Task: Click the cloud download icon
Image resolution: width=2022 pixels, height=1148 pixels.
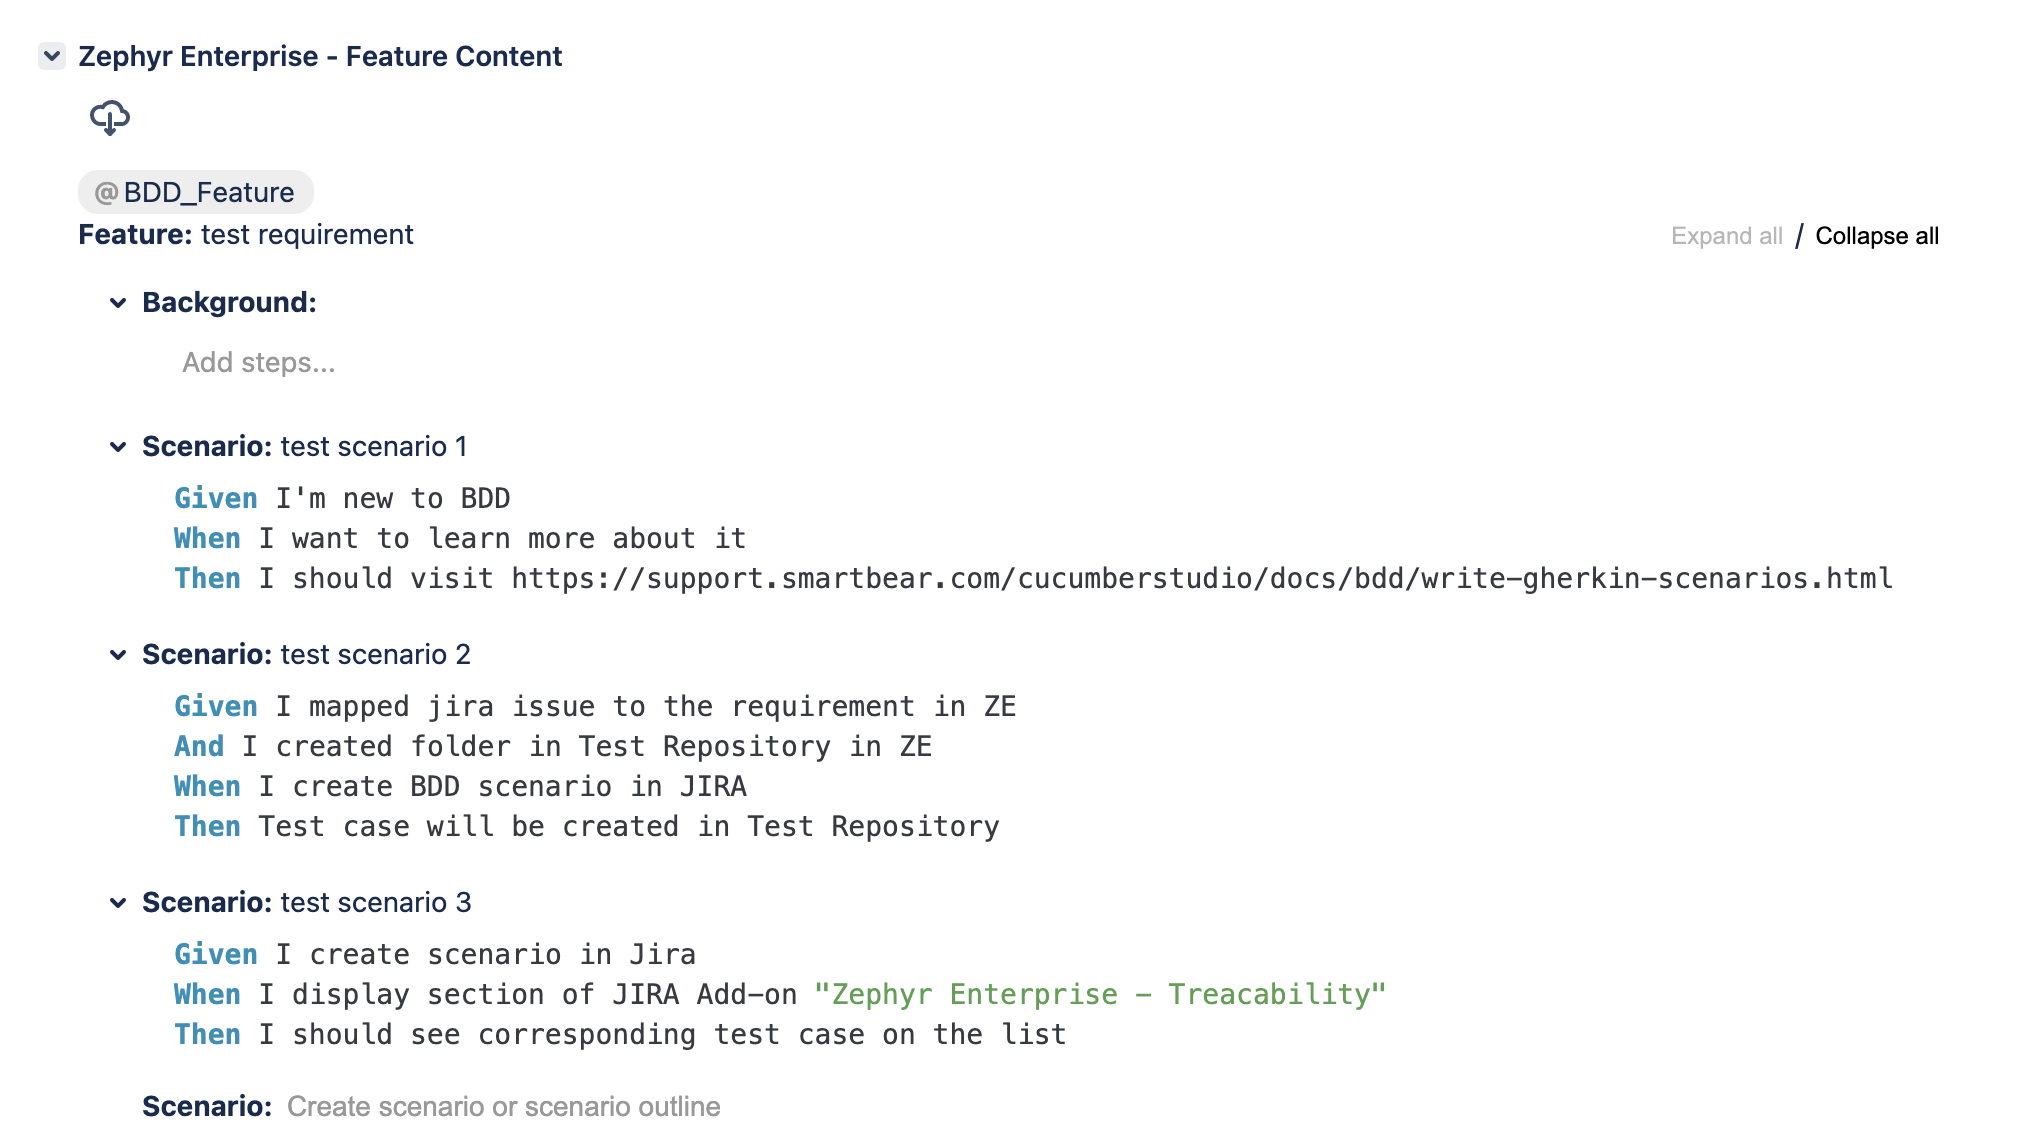Action: click(110, 118)
